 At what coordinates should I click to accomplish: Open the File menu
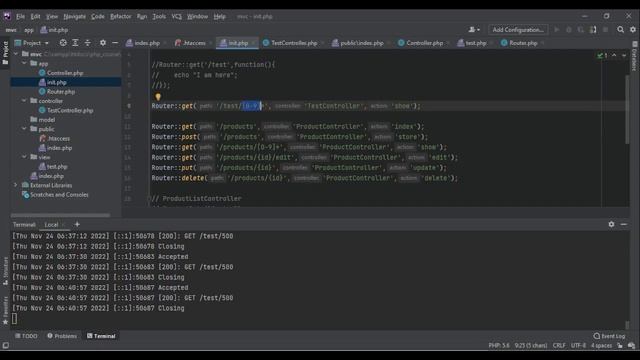pos(20,17)
